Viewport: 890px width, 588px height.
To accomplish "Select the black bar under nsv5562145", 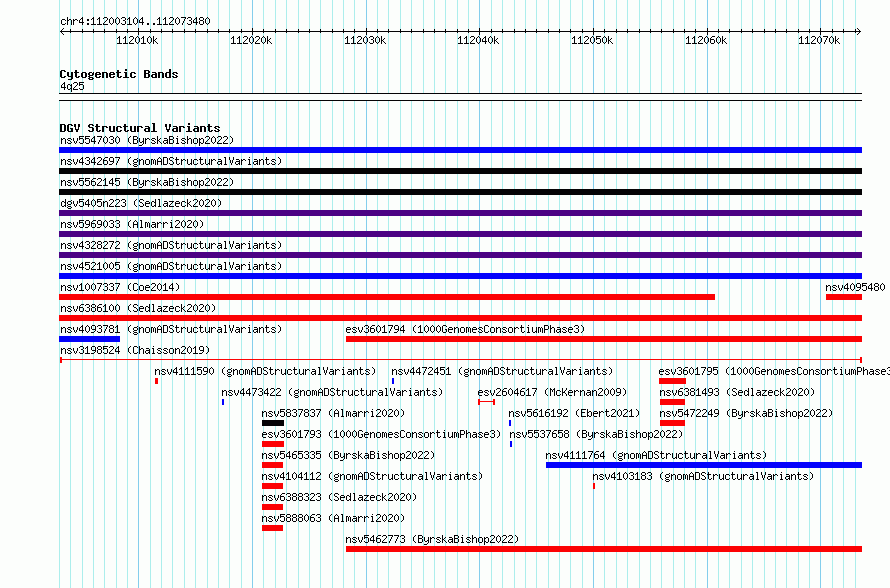I will point(460,192).
